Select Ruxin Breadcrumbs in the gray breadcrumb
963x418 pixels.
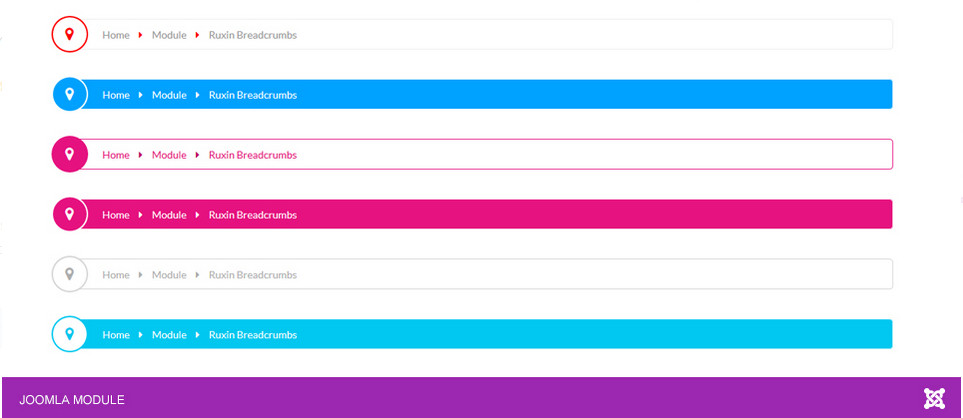tap(253, 275)
